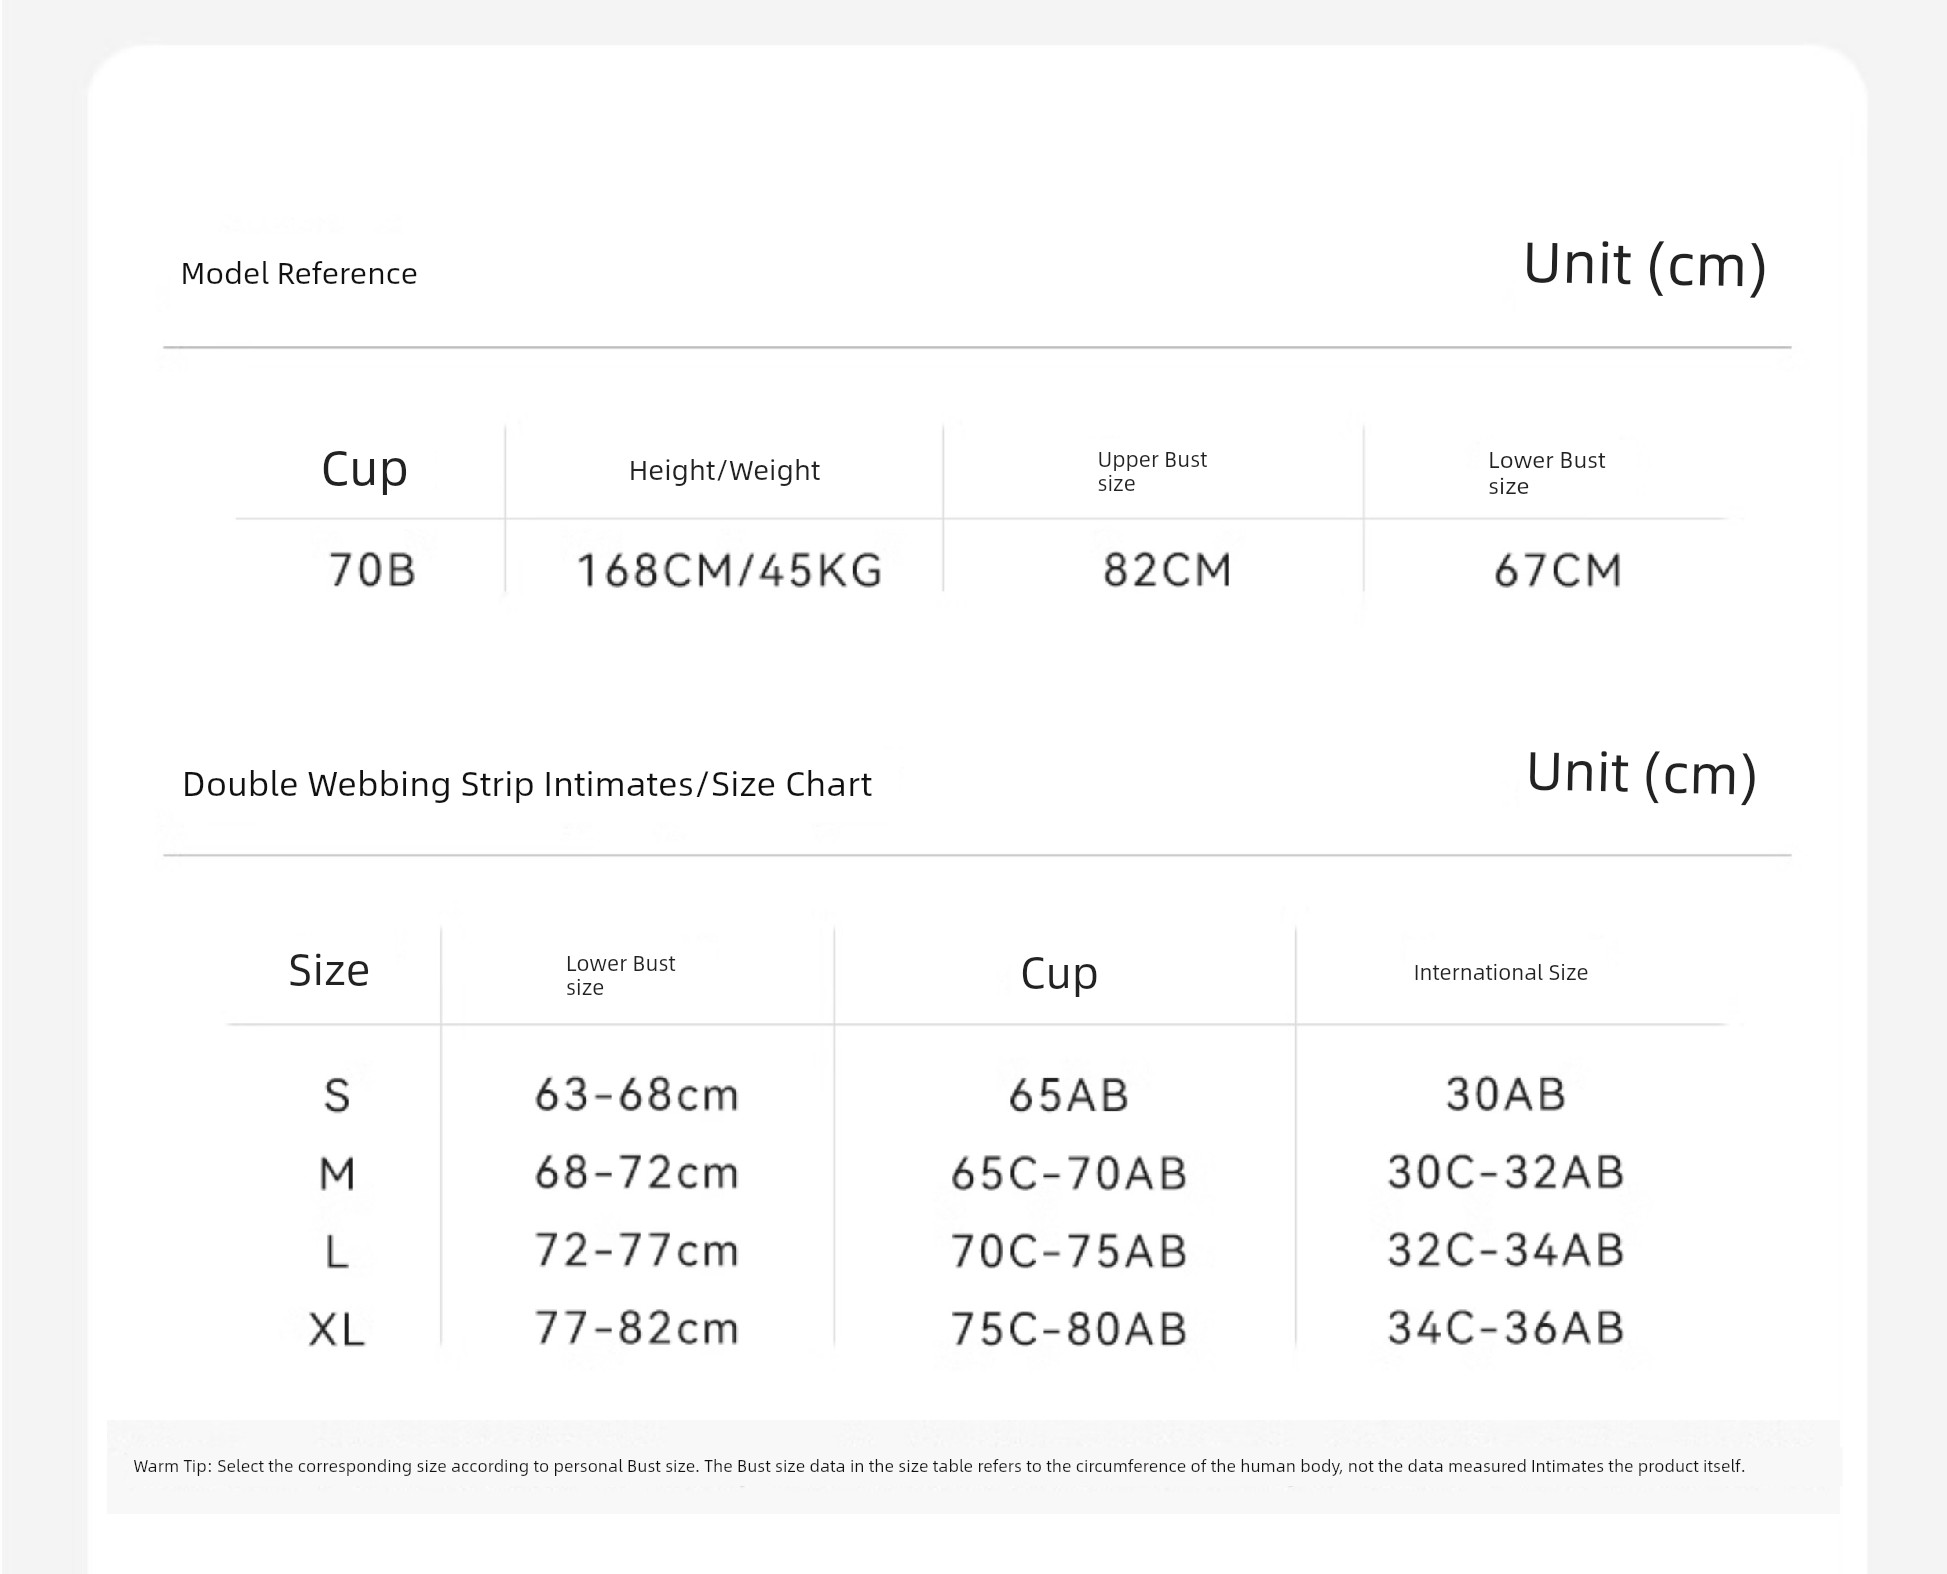Click the 'International Size' column header
This screenshot has width=1947, height=1574.
(1500, 972)
